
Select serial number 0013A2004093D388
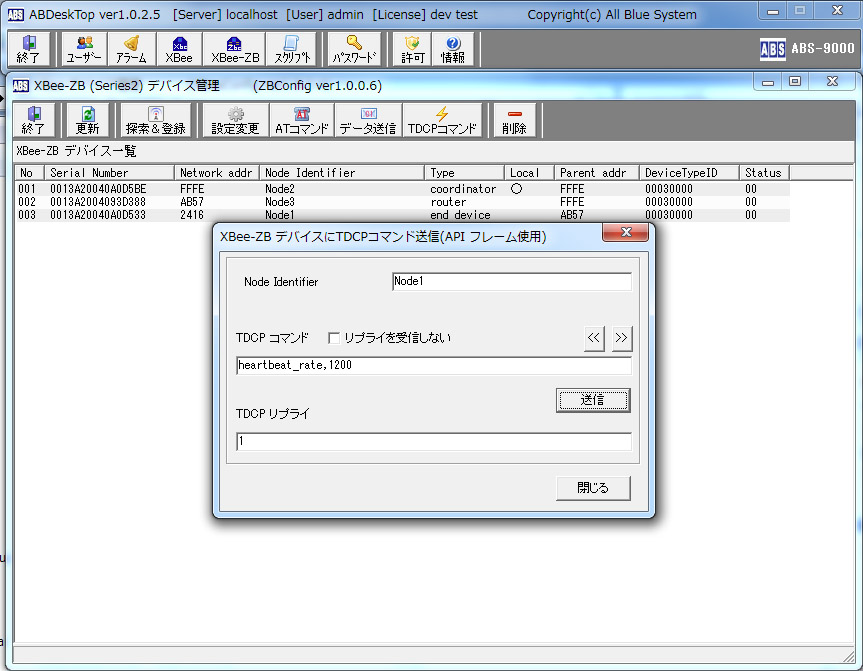coord(98,202)
